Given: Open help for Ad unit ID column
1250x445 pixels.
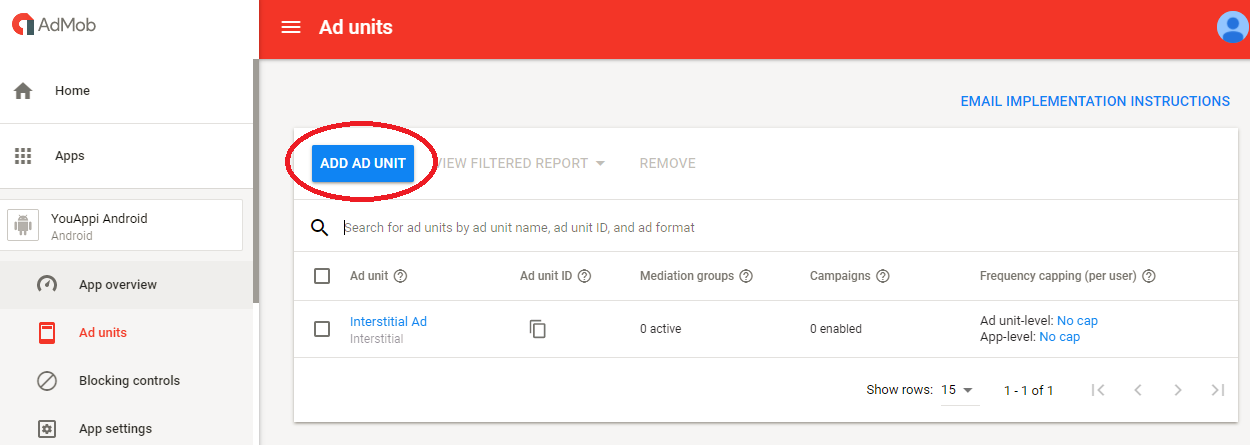Looking at the screenshot, I should click(585, 276).
